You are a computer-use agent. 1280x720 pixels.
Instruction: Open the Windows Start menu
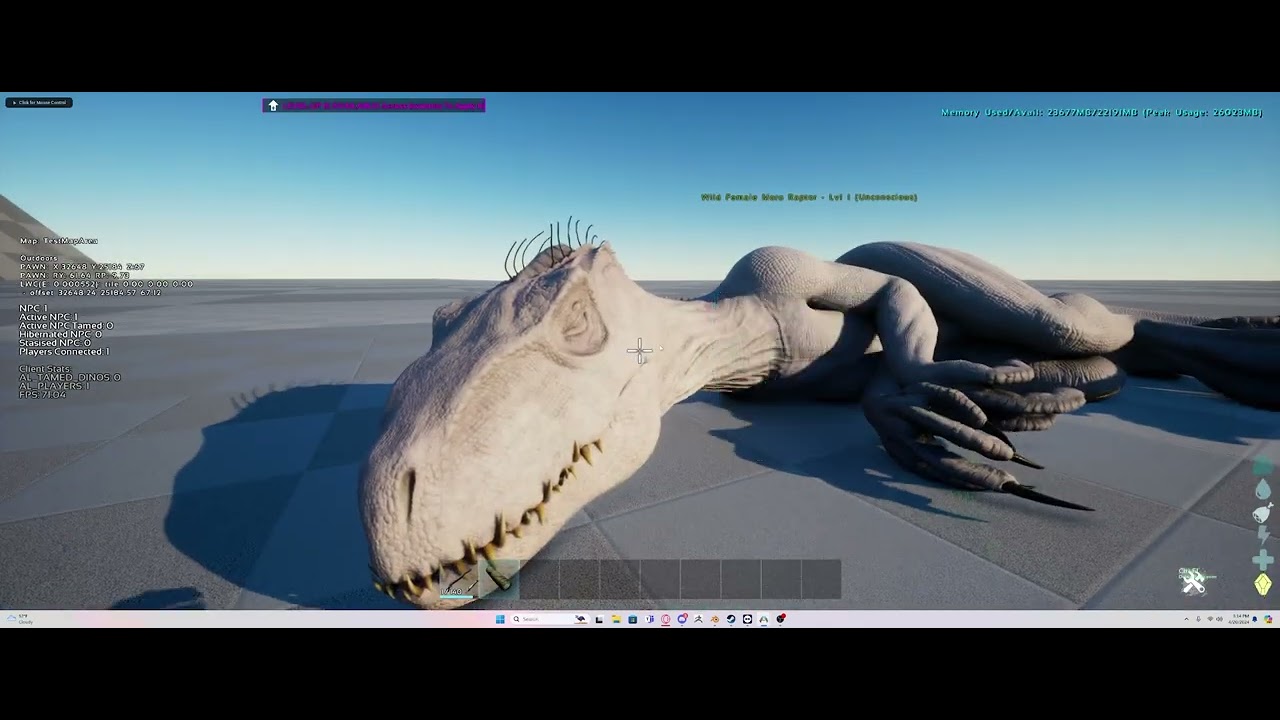[500, 619]
